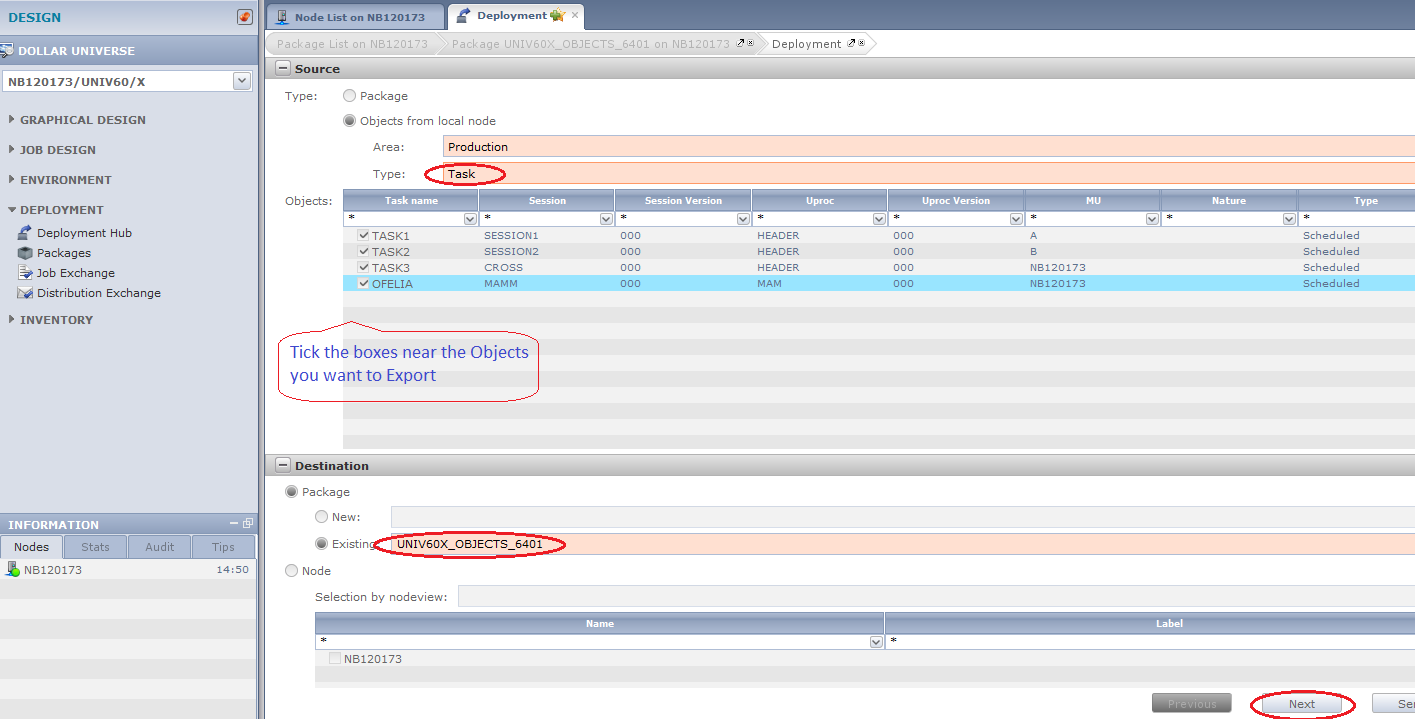Click the Existing package name field
This screenshot has height=719, width=1415.
point(903,544)
